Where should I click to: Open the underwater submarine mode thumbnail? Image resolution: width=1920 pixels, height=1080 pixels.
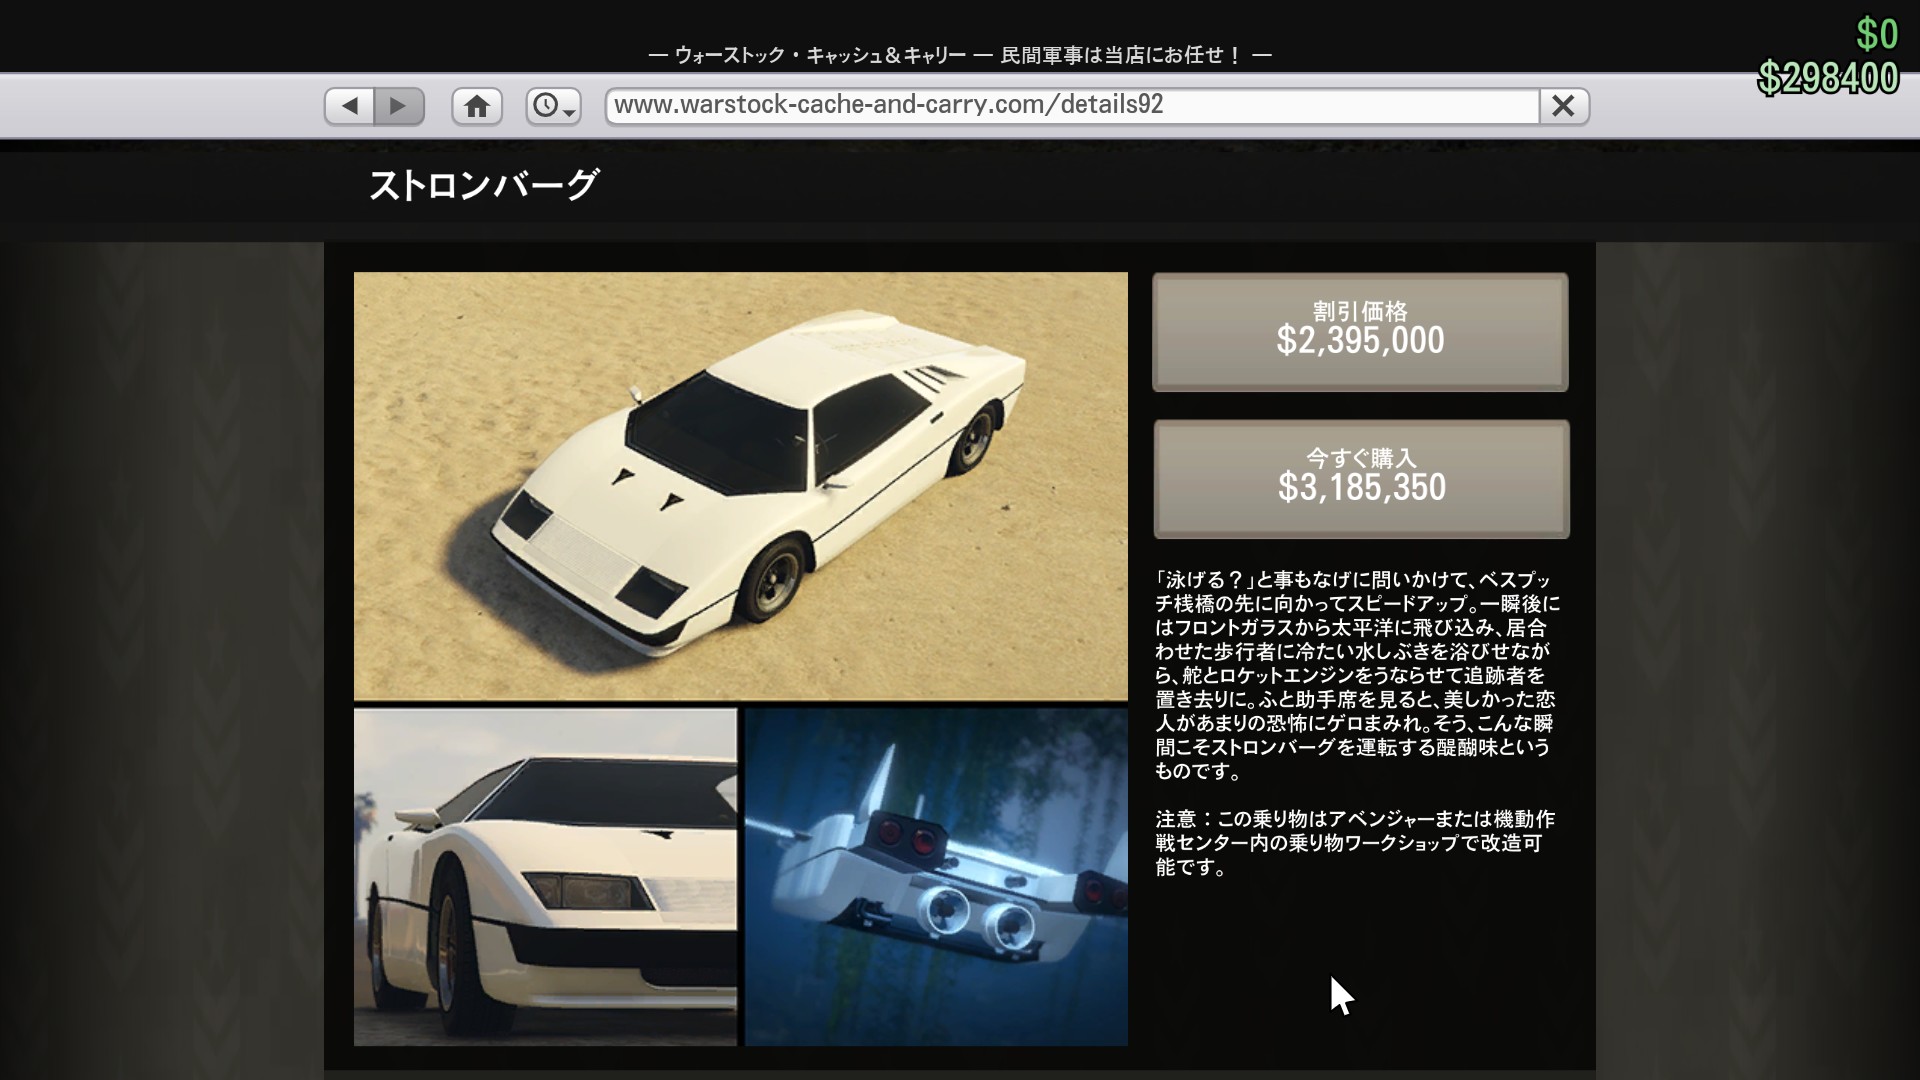click(936, 877)
